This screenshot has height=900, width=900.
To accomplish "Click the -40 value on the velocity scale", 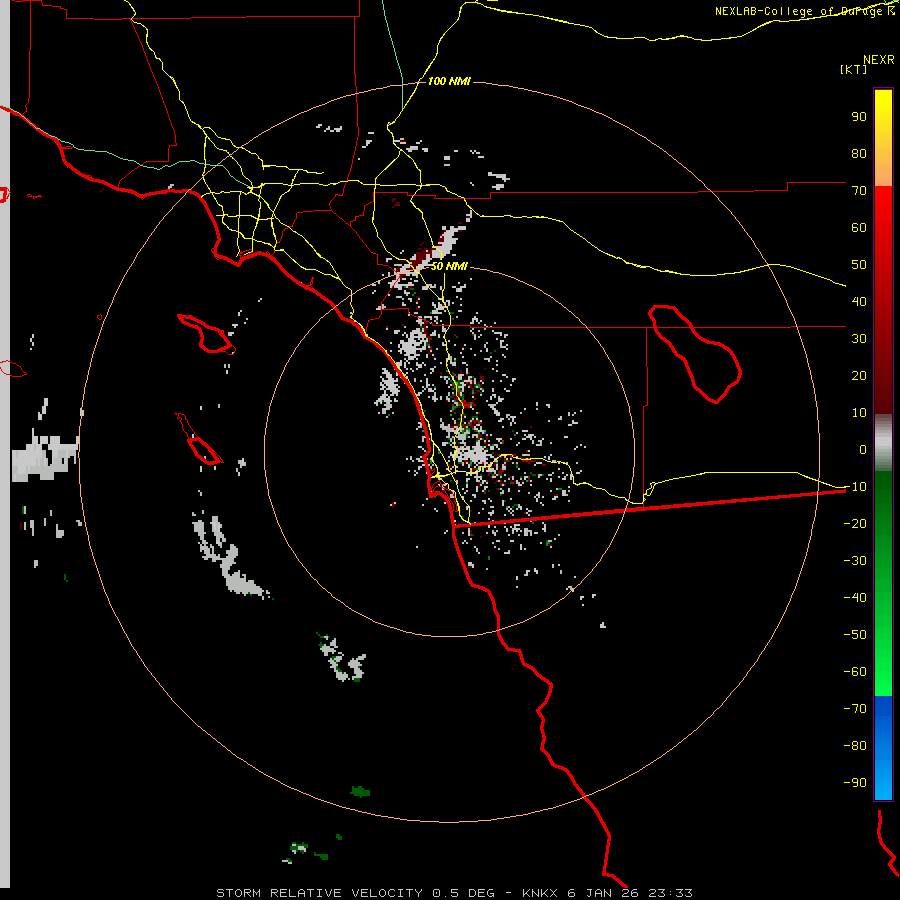I will tap(855, 598).
